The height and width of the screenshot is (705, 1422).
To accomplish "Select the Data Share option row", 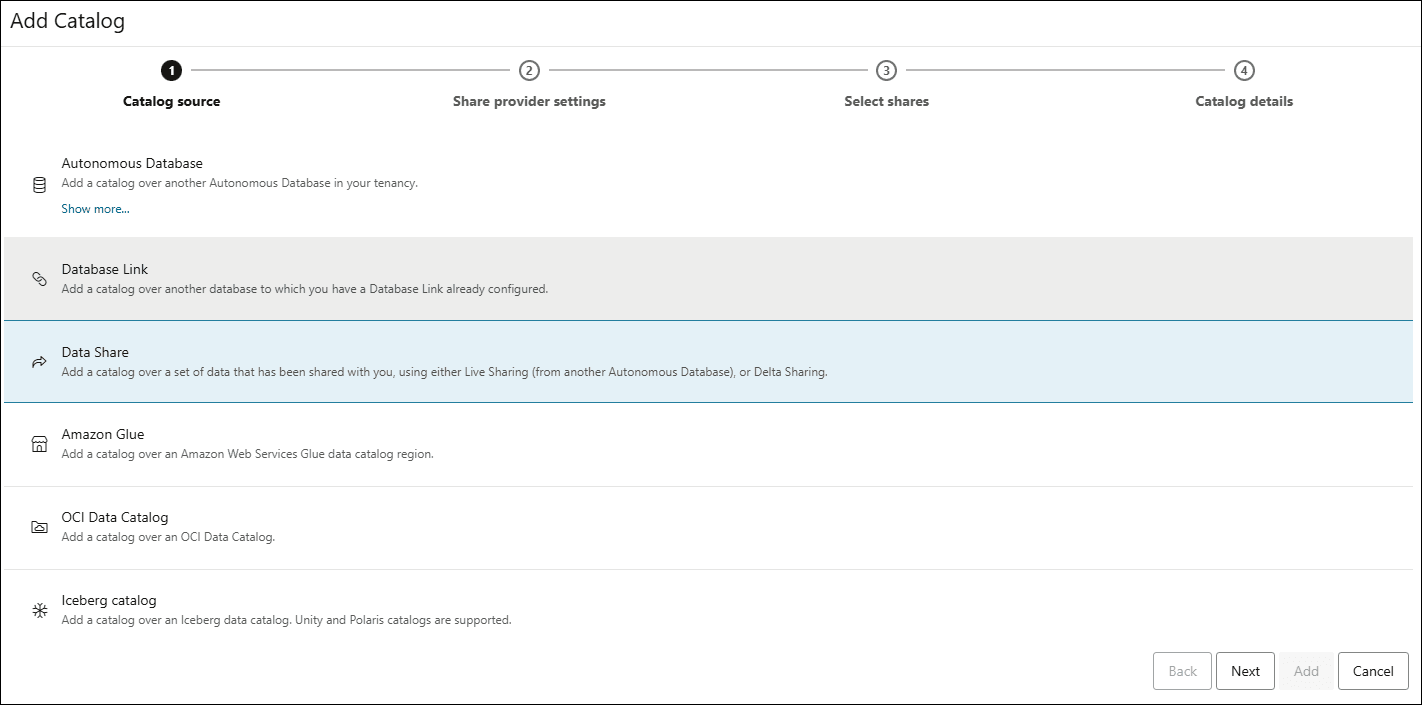I will [400, 361].
